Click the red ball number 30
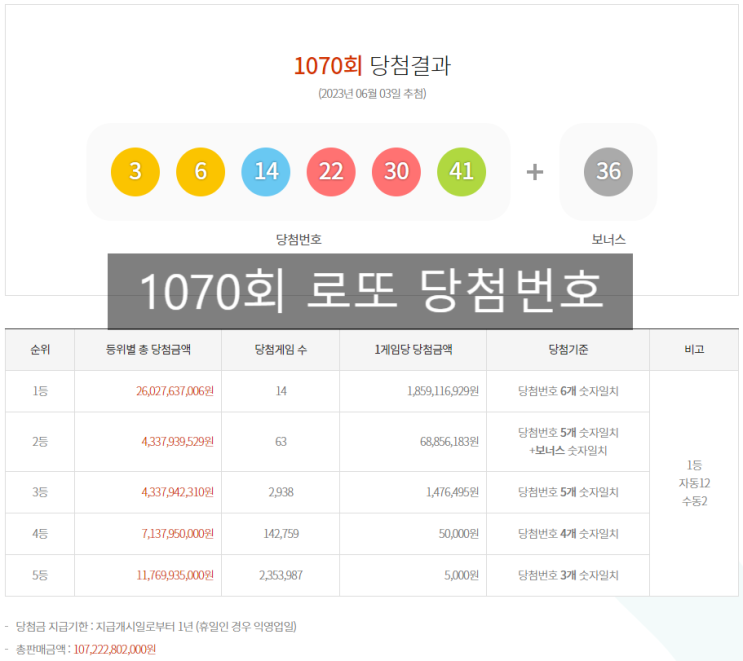 (x=396, y=172)
